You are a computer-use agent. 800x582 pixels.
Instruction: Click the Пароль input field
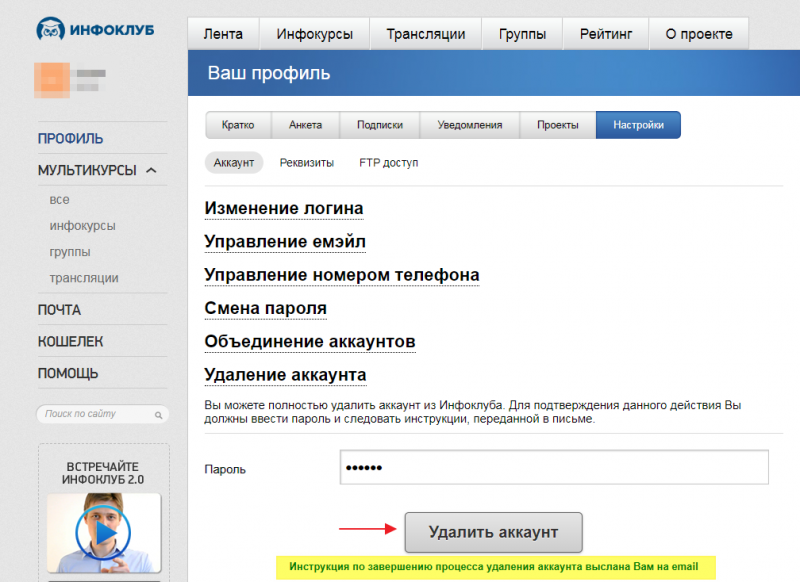click(x=554, y=467)
